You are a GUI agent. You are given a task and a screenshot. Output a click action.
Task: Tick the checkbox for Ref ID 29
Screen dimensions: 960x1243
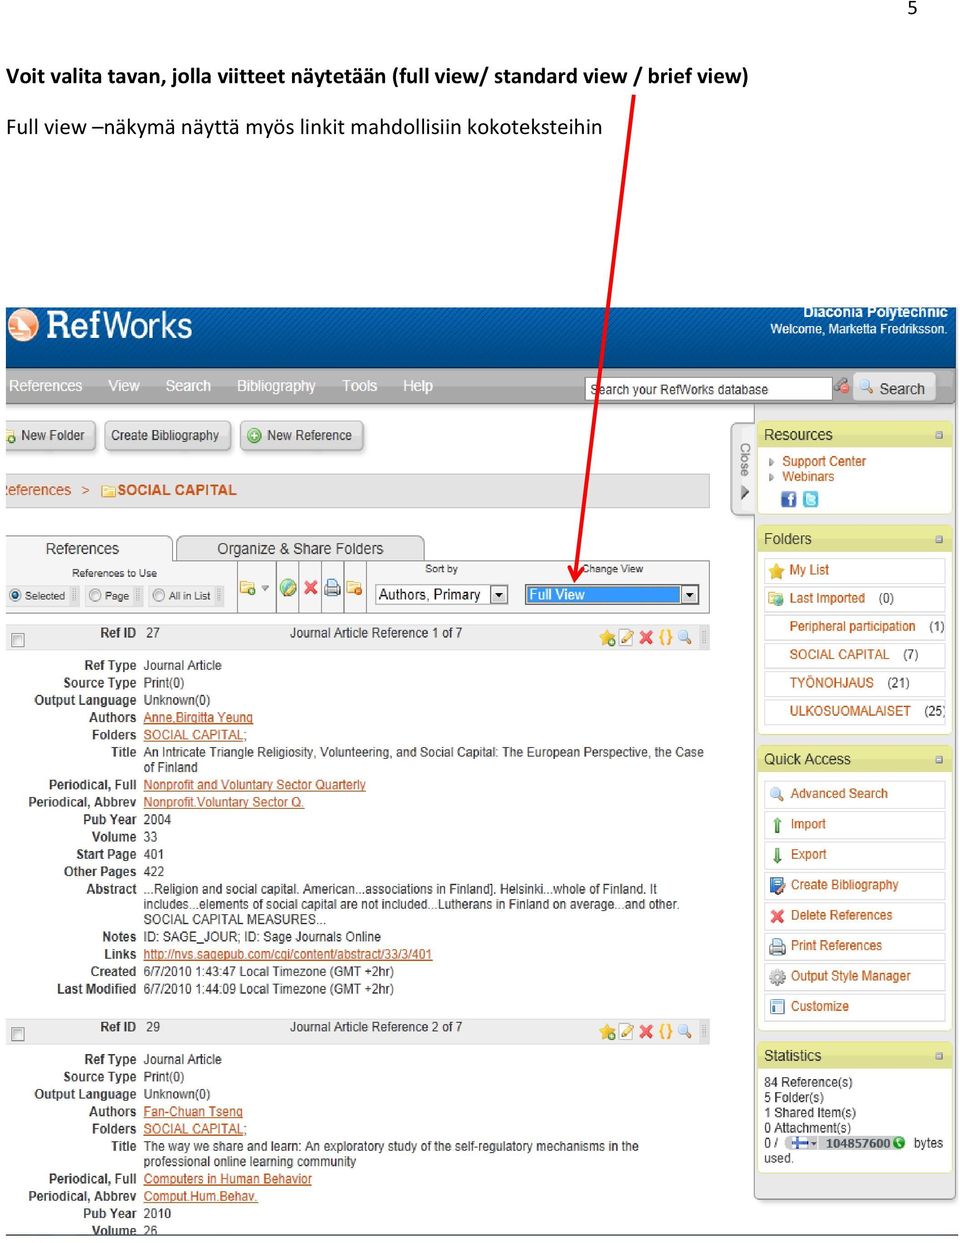[x=18, y=1034]
